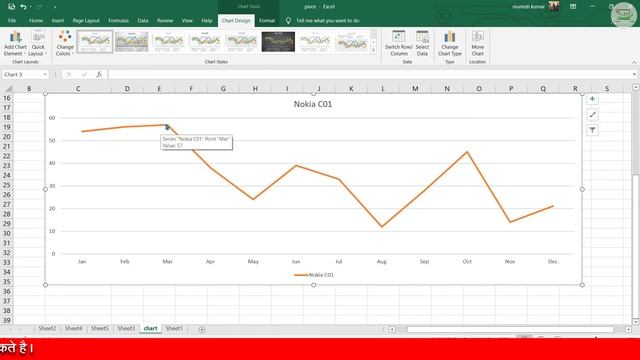Open the Change Colors palette
Image resolution: width=640 pixels, height=360 pixels.
[64, 43]
